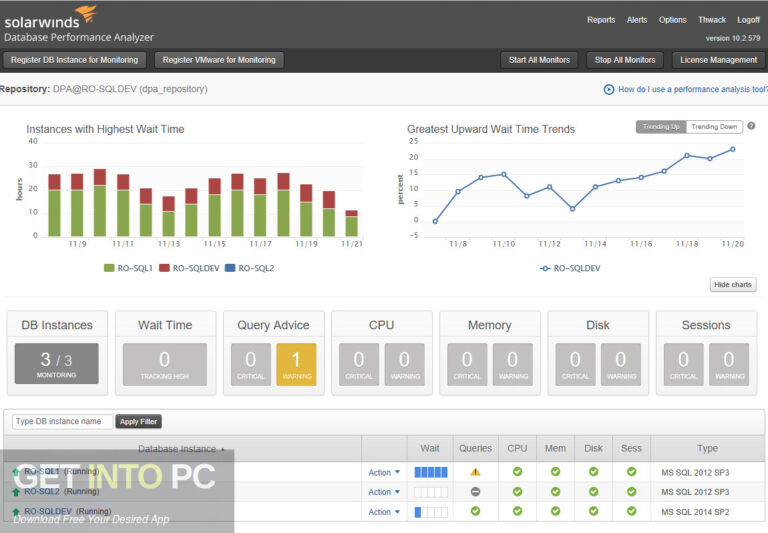Click the RO-SQLDEV wait bar indicator
The image size is (768, 533).
click(431, 512)
